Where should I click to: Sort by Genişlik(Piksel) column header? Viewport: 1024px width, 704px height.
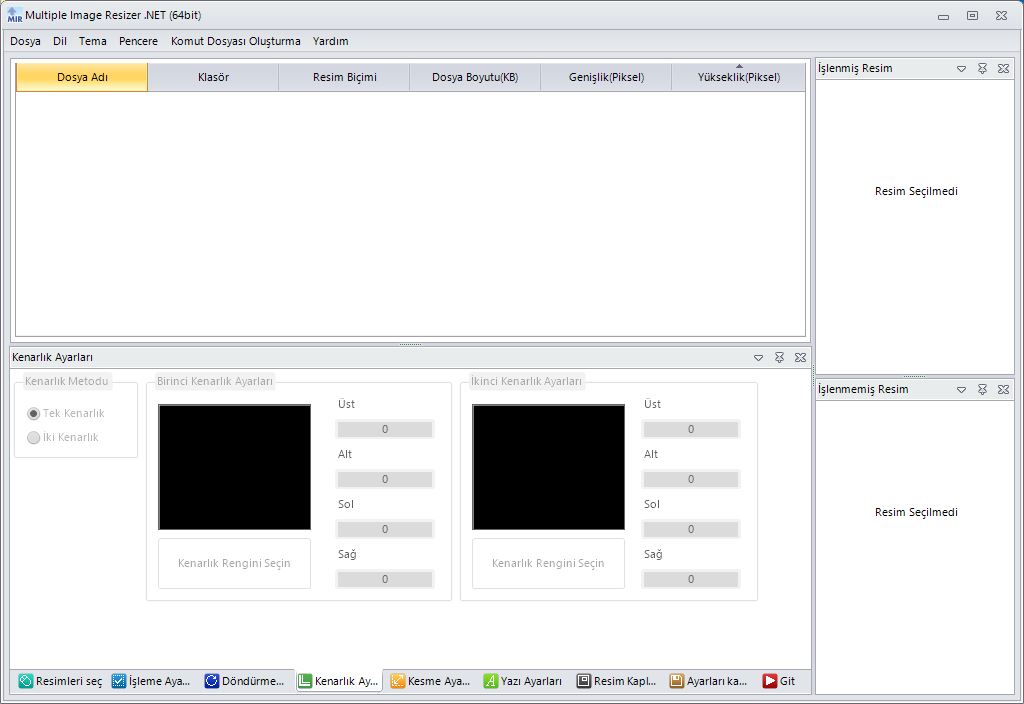point(606,77)
